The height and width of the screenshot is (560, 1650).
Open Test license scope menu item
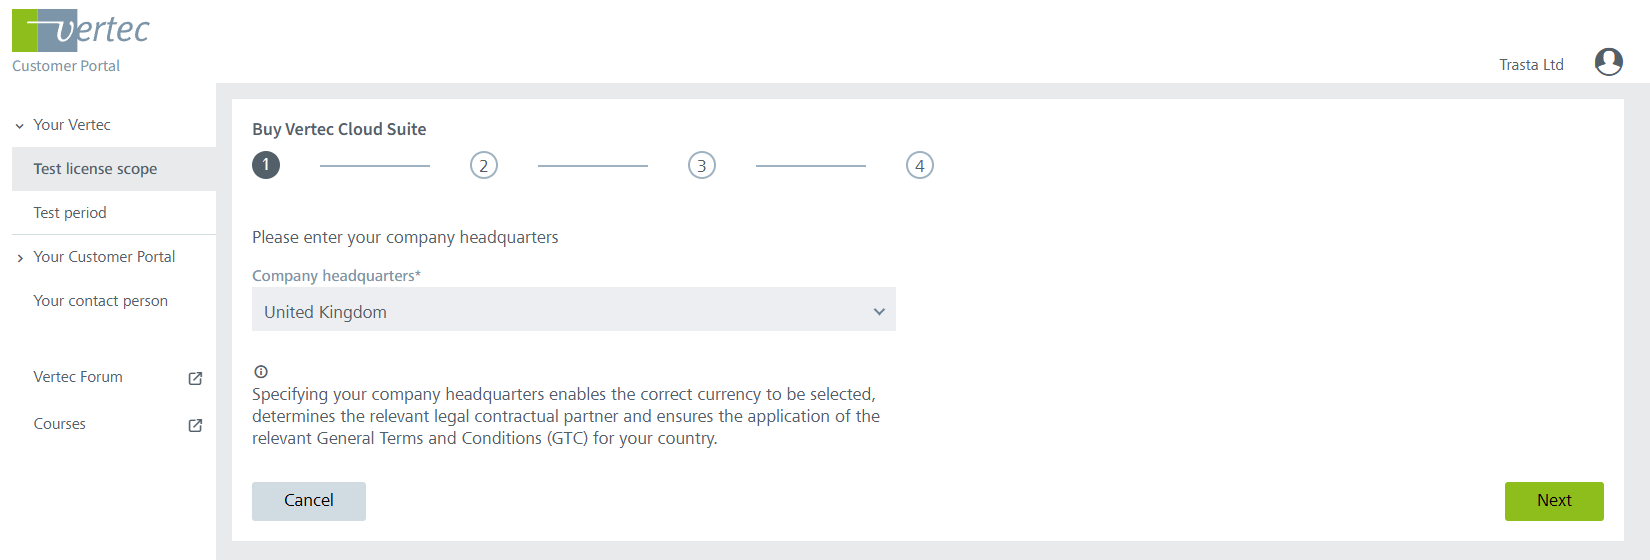(95, 169)
